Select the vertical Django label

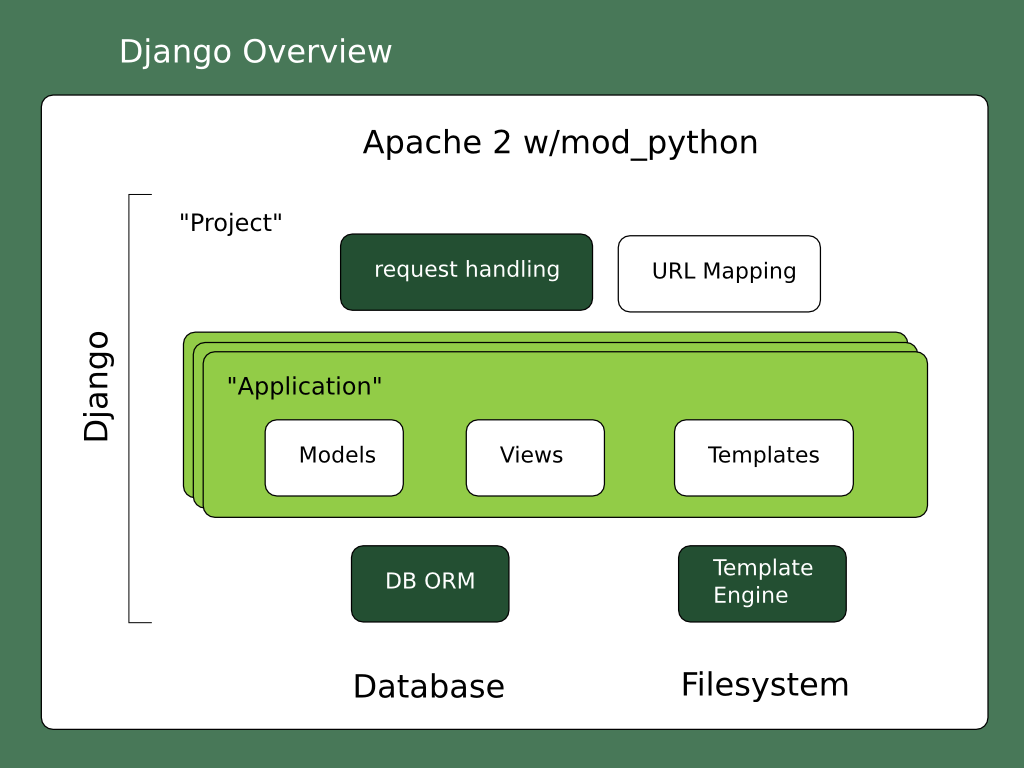tap(97, 387)
